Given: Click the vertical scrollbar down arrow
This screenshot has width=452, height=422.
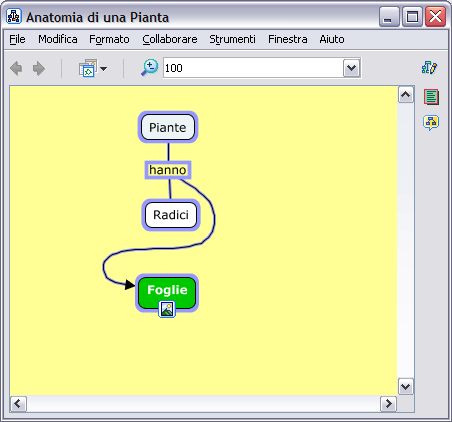Looking at the screenshot, I should click(x=406, y=387).
